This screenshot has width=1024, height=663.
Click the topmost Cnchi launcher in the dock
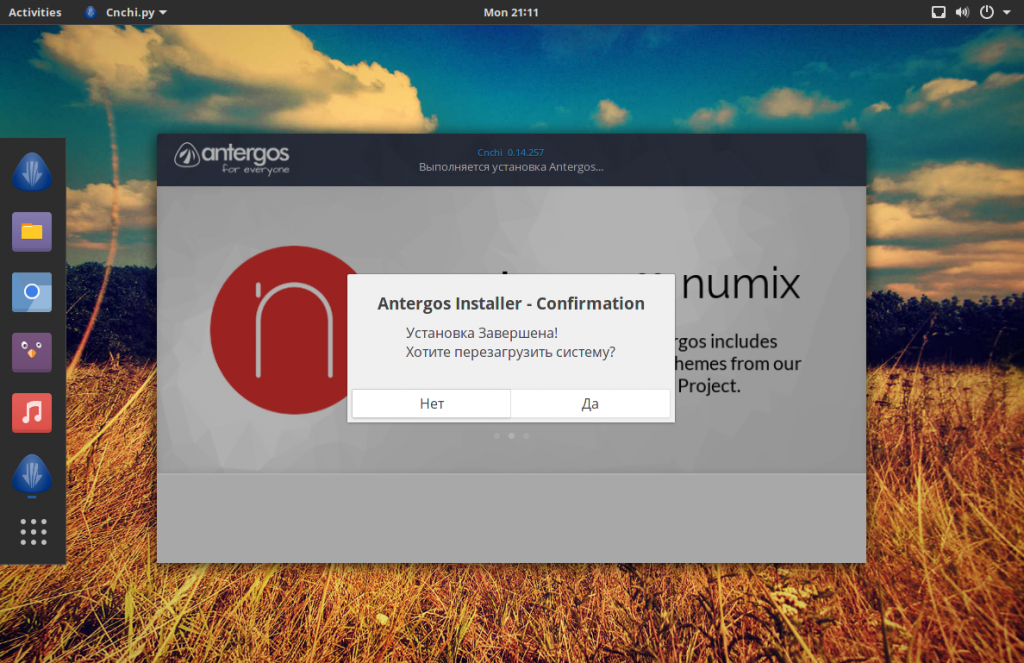tap(32, 171)
